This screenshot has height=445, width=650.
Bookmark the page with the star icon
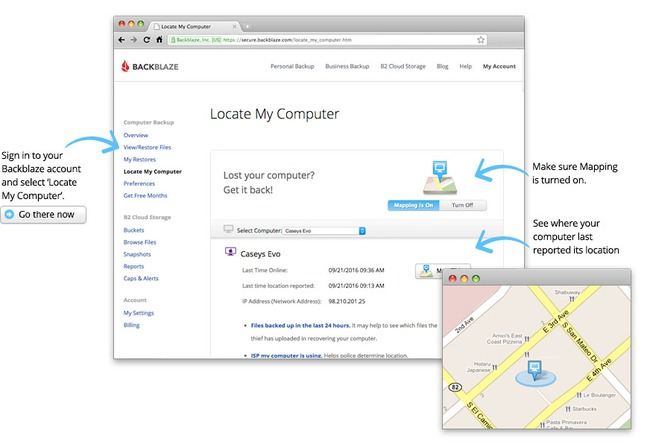click(480, 40)
